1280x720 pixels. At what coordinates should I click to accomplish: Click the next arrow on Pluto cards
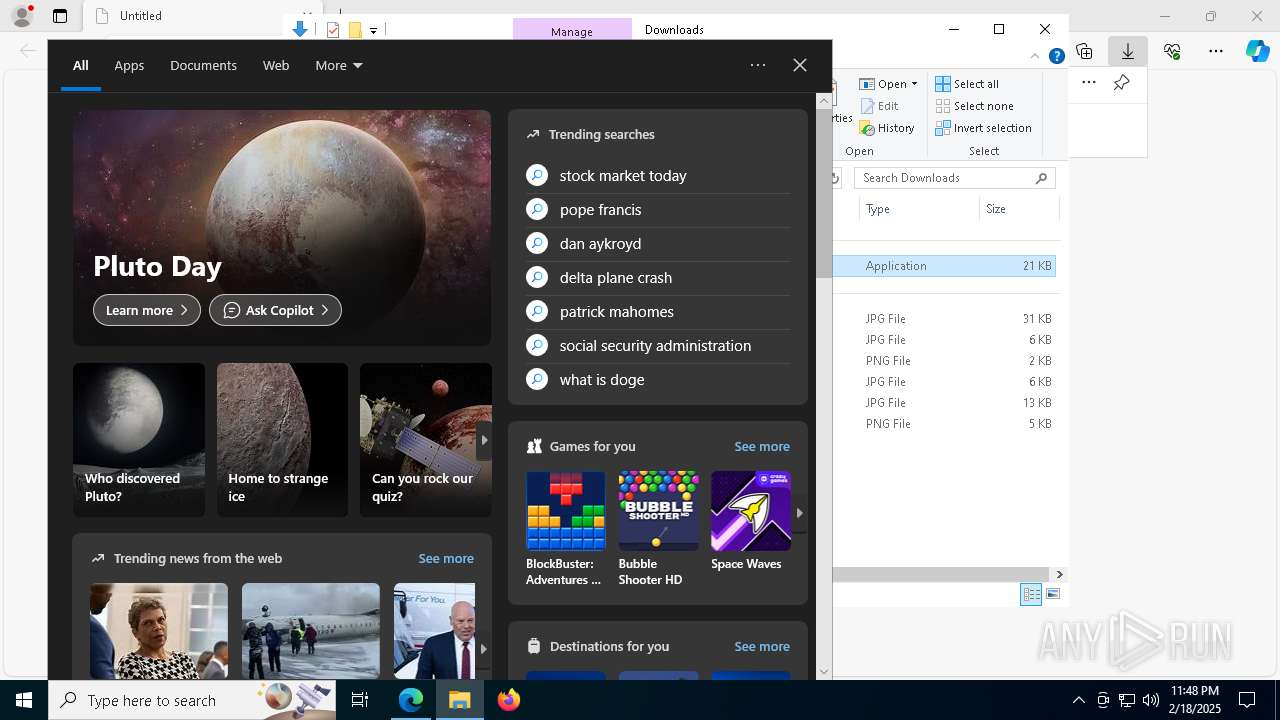[484, 440]
